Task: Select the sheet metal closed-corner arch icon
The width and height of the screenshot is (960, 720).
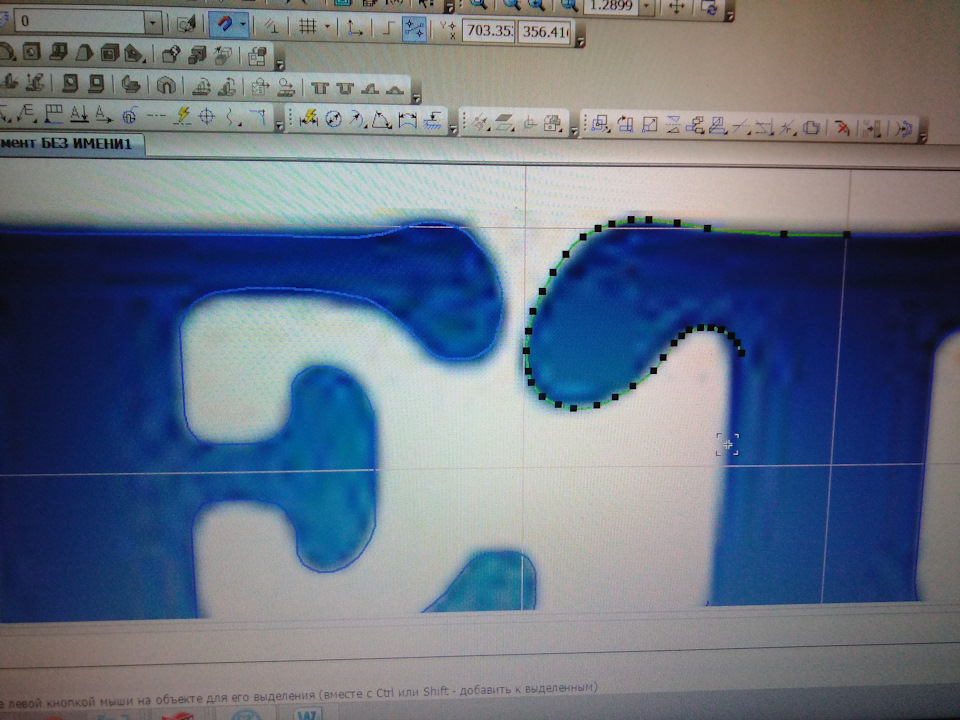Action: [x=166, y=84]
